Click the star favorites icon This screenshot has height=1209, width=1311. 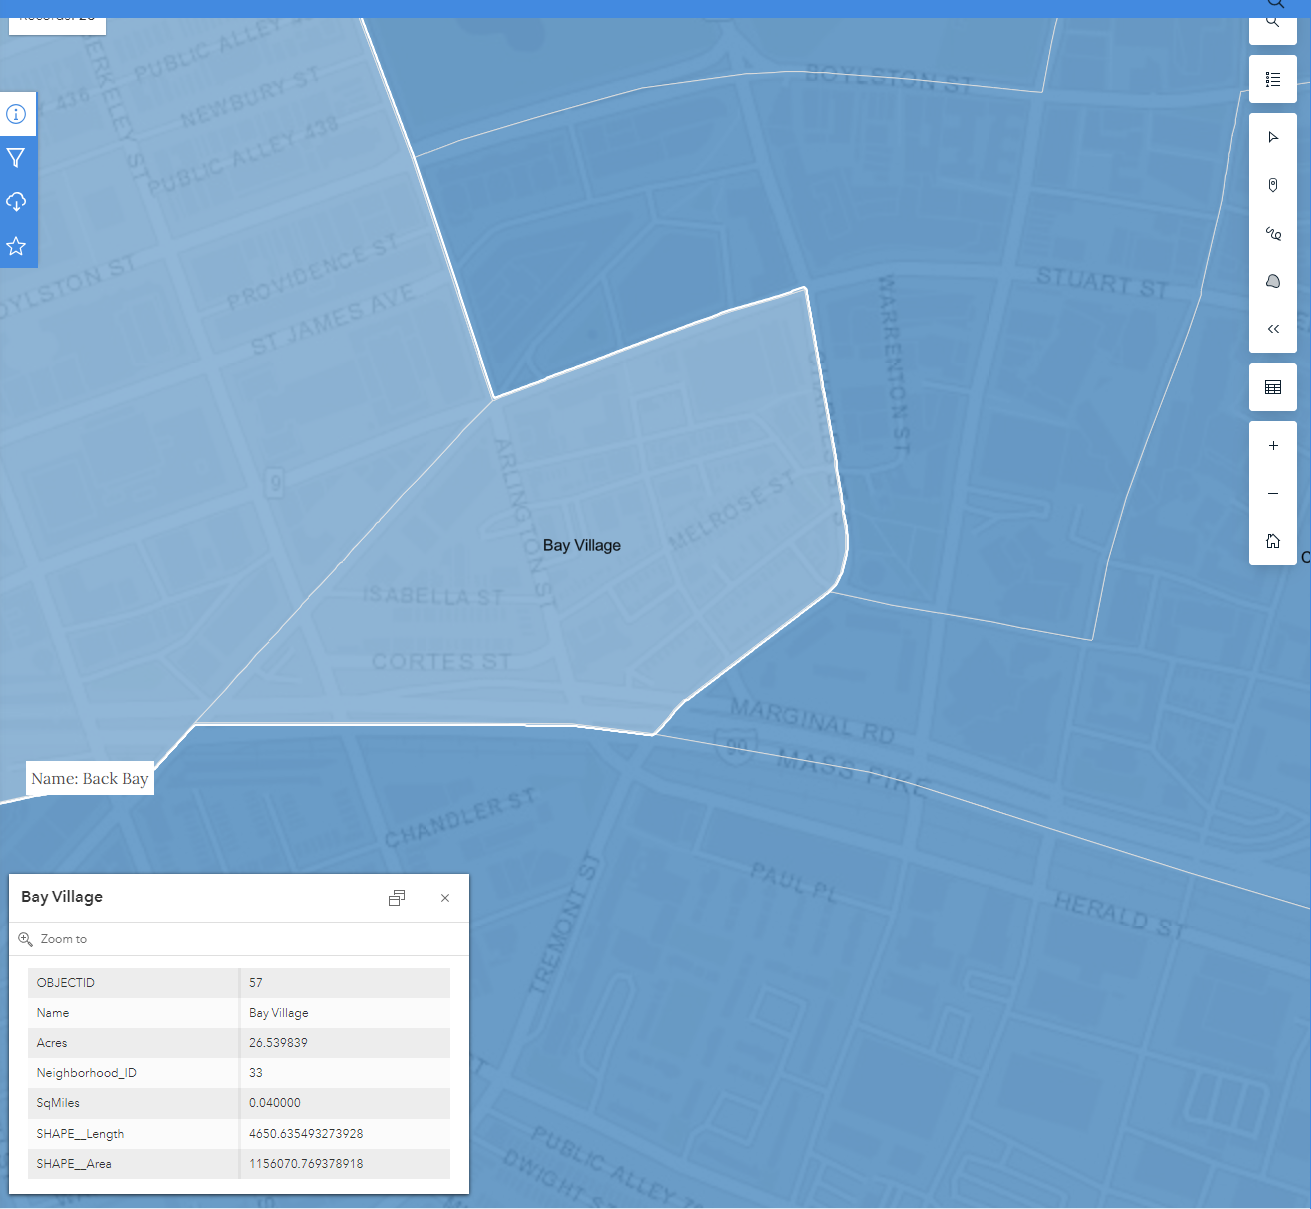tap(16, 246)
